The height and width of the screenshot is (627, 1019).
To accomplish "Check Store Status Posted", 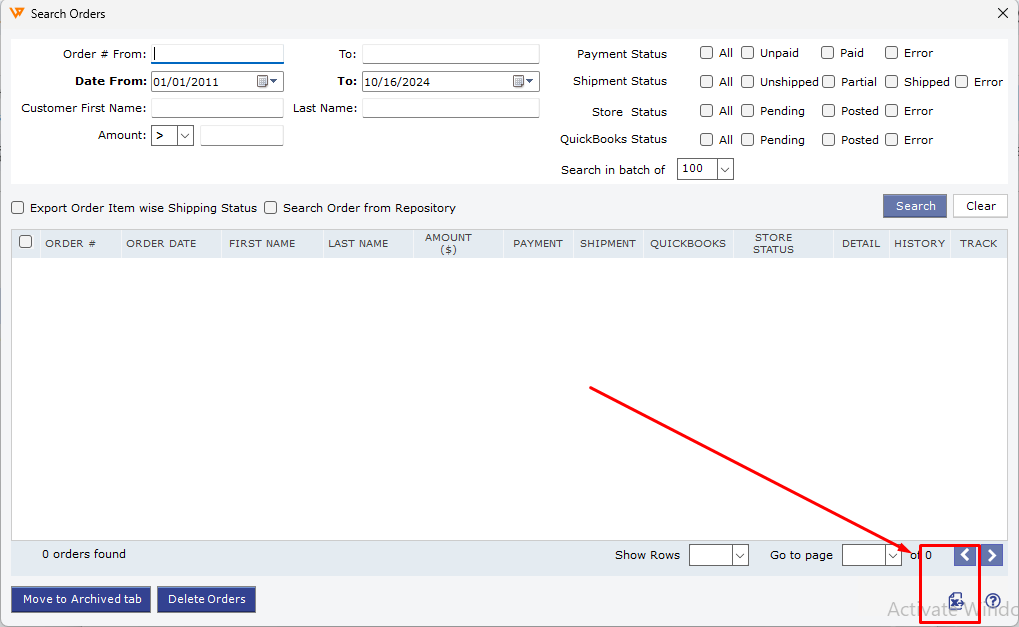I will (x=829, y=110).
